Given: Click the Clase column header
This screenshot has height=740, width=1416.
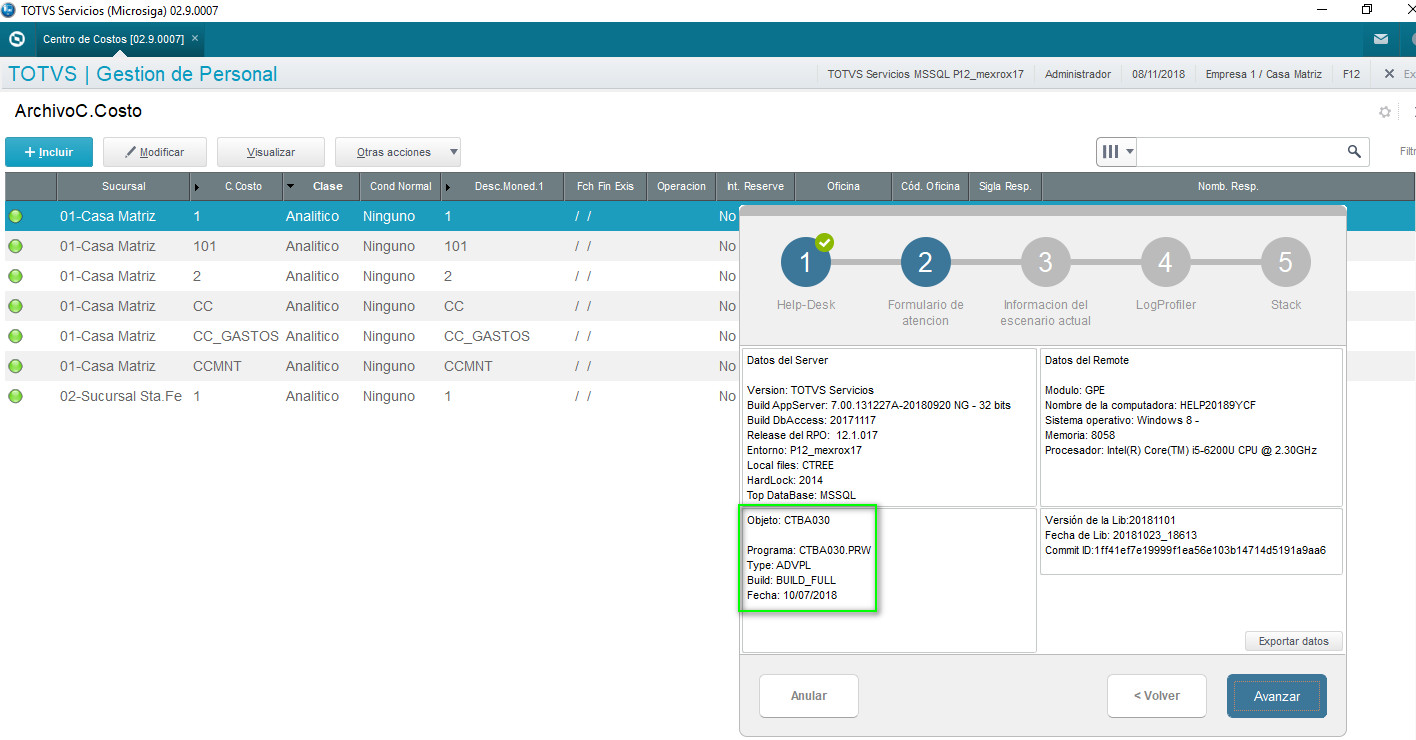Looking at the screenshot, I should (x=320, y=186).
